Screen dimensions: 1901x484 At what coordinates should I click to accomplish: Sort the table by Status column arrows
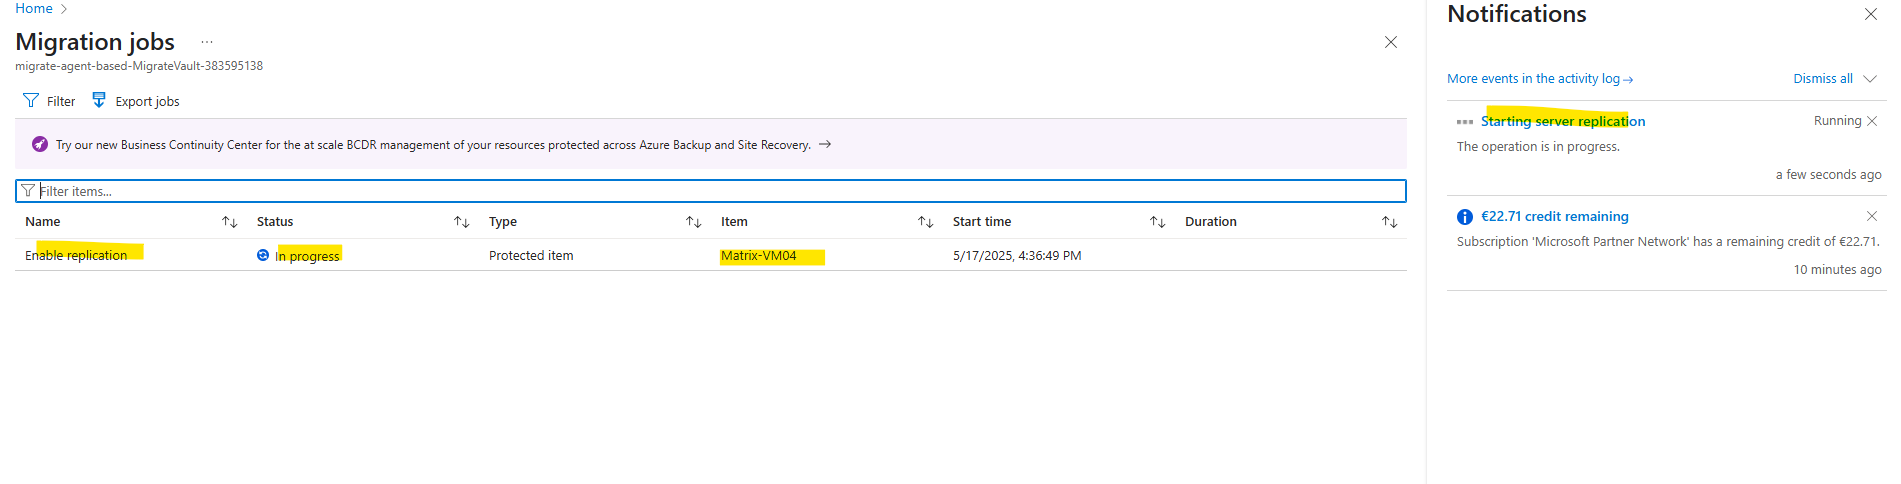461,222
